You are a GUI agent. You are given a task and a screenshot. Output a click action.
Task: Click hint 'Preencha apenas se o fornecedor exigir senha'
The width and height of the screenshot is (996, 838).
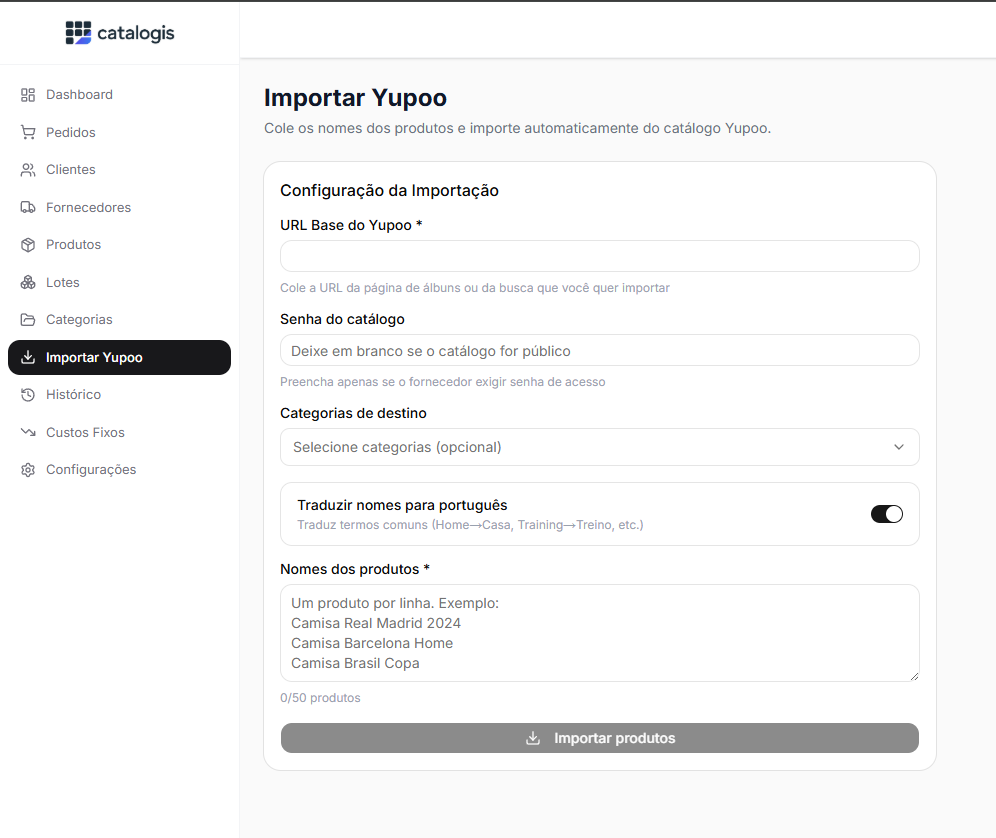(x=443, y=382)
